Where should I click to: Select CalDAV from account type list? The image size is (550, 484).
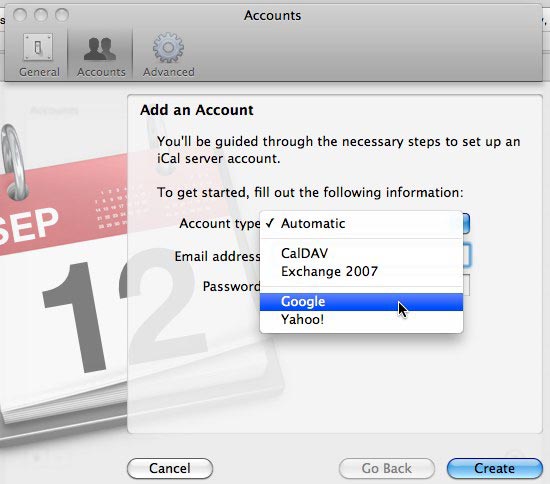361,253
